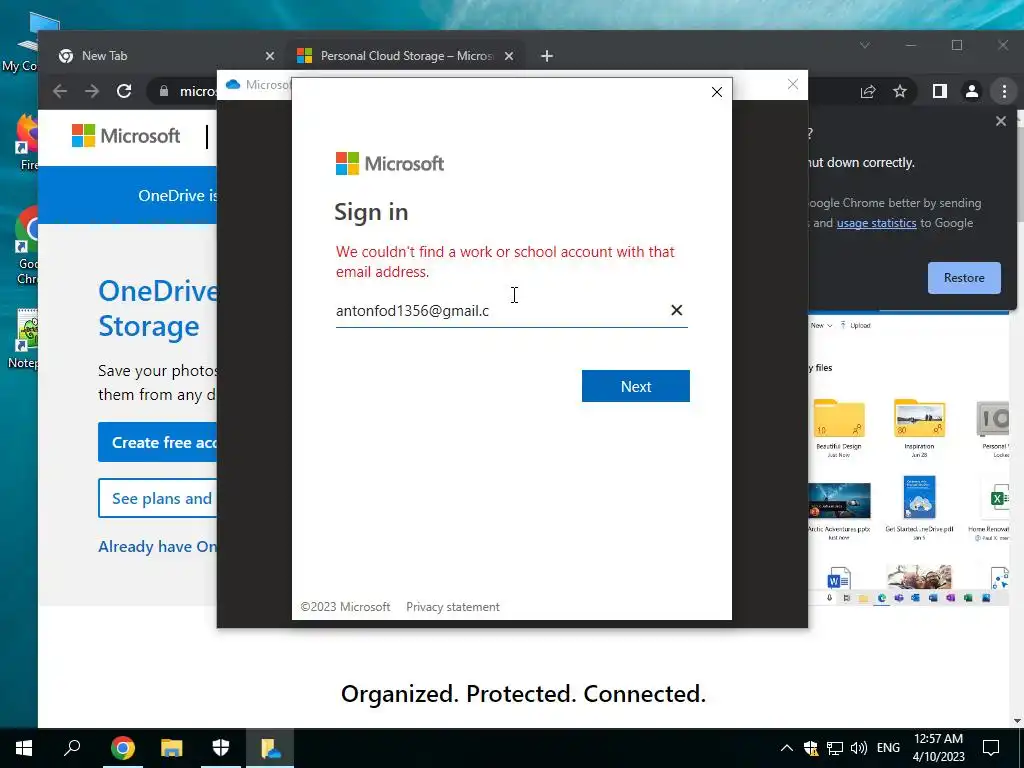Click the Create free account button
Screen dimensions: 1024x768
[157, 442]
